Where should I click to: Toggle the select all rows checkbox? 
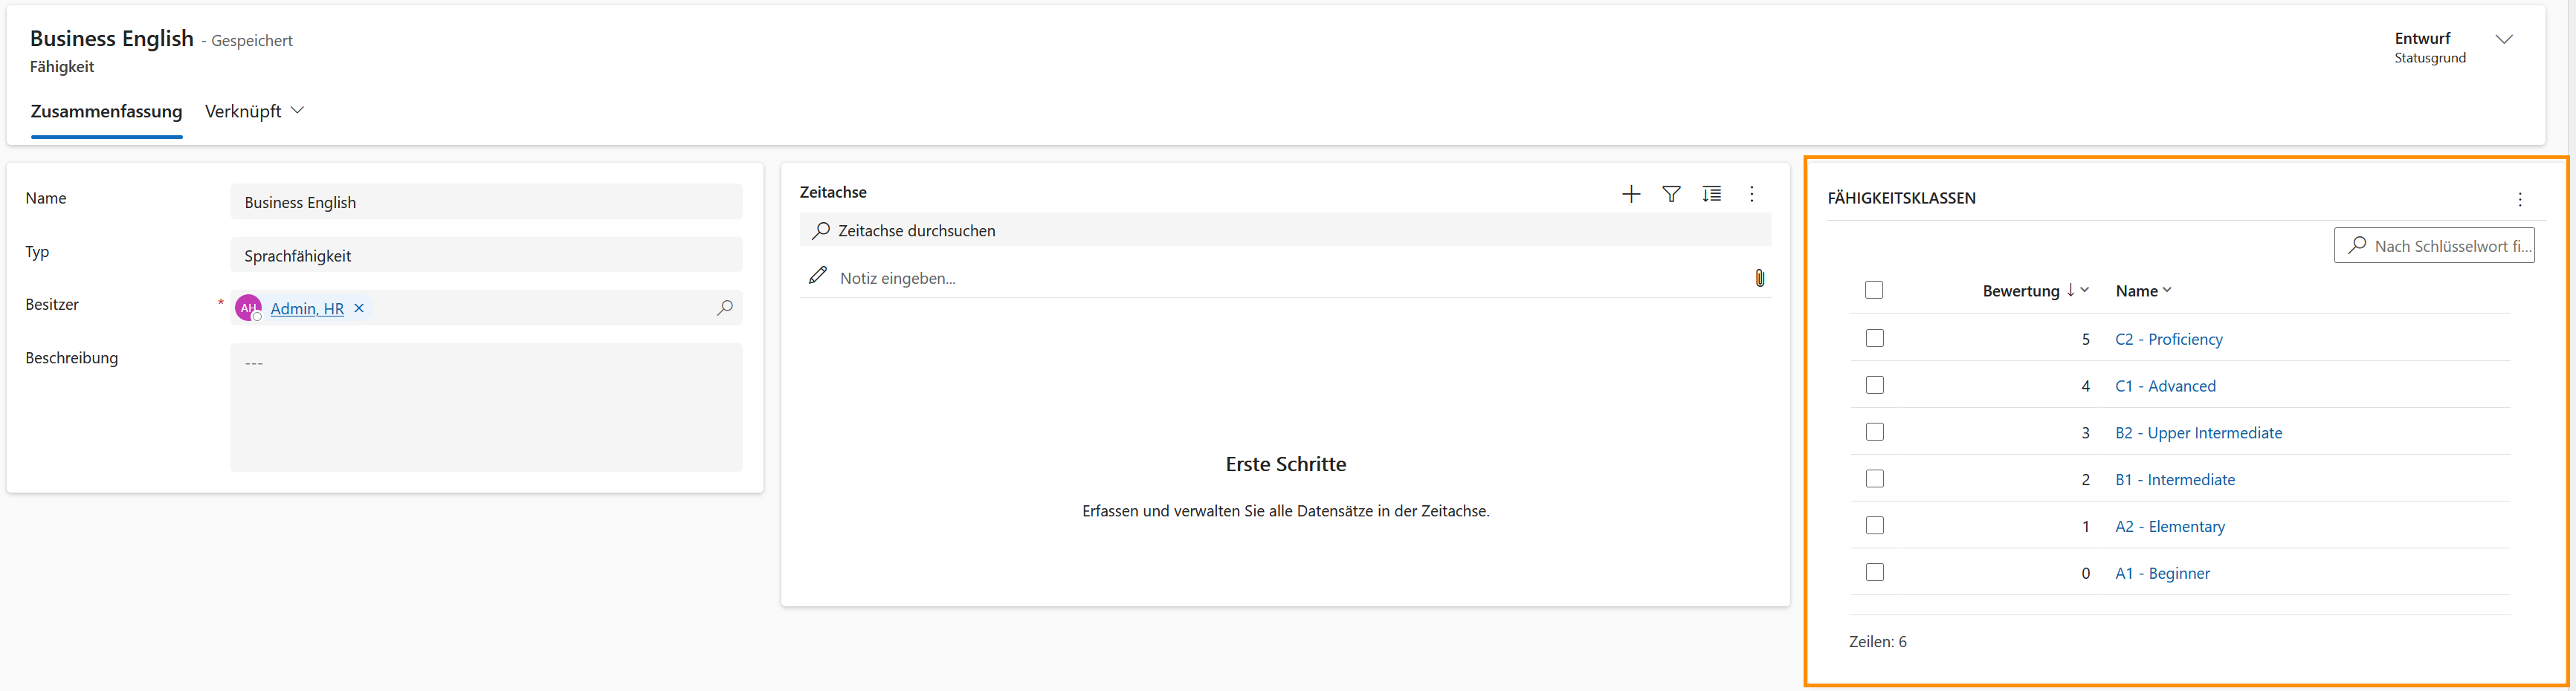point(1874,290)
